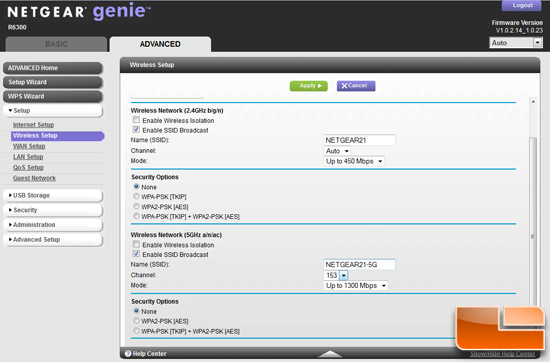
Task: Enable Wireless Isolation for 5GHz network
Action: pyautogui.click(x=136, y=244)
